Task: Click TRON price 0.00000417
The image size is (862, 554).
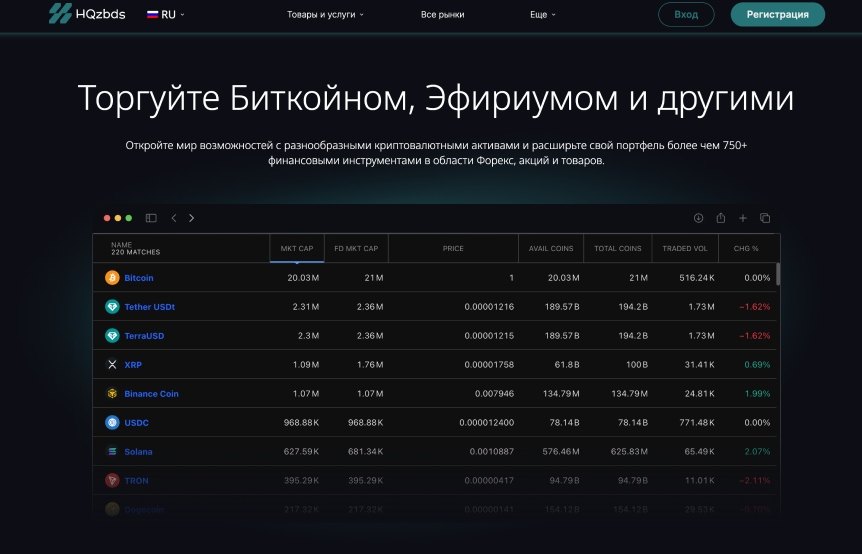Action: click(x=489, y=481)
